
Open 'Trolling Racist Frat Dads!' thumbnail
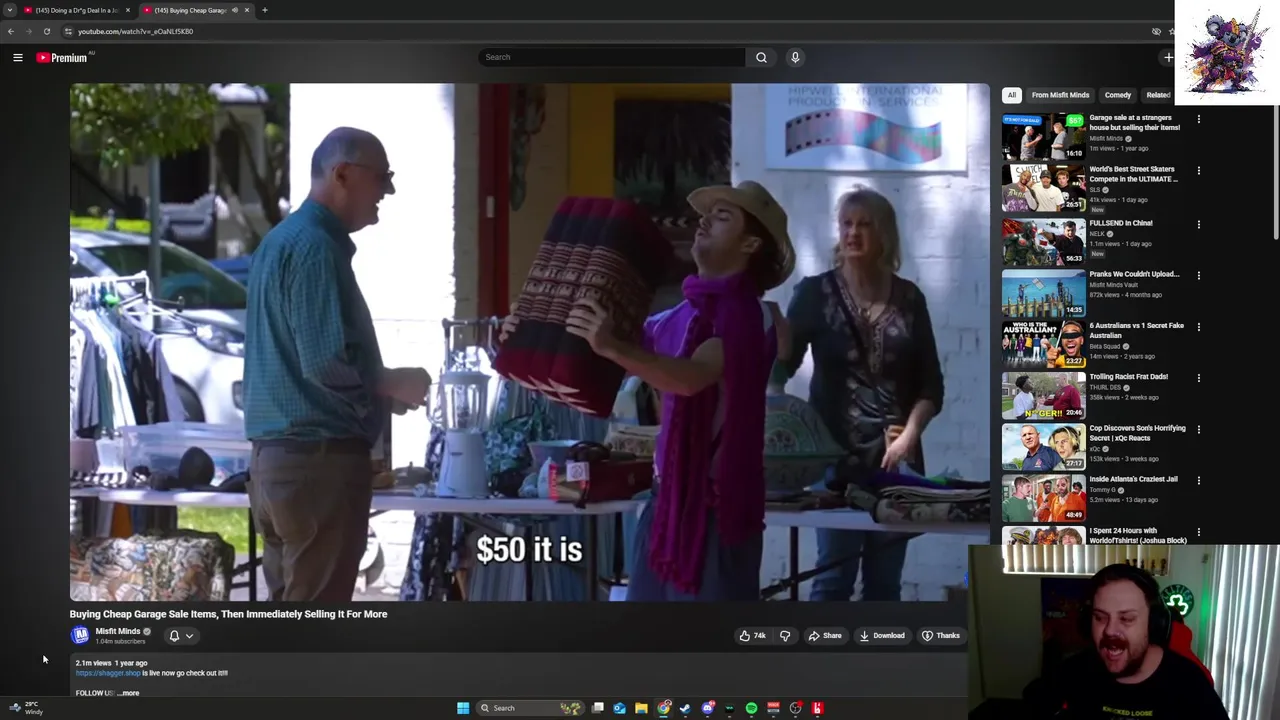click(x=1043, y=395)
